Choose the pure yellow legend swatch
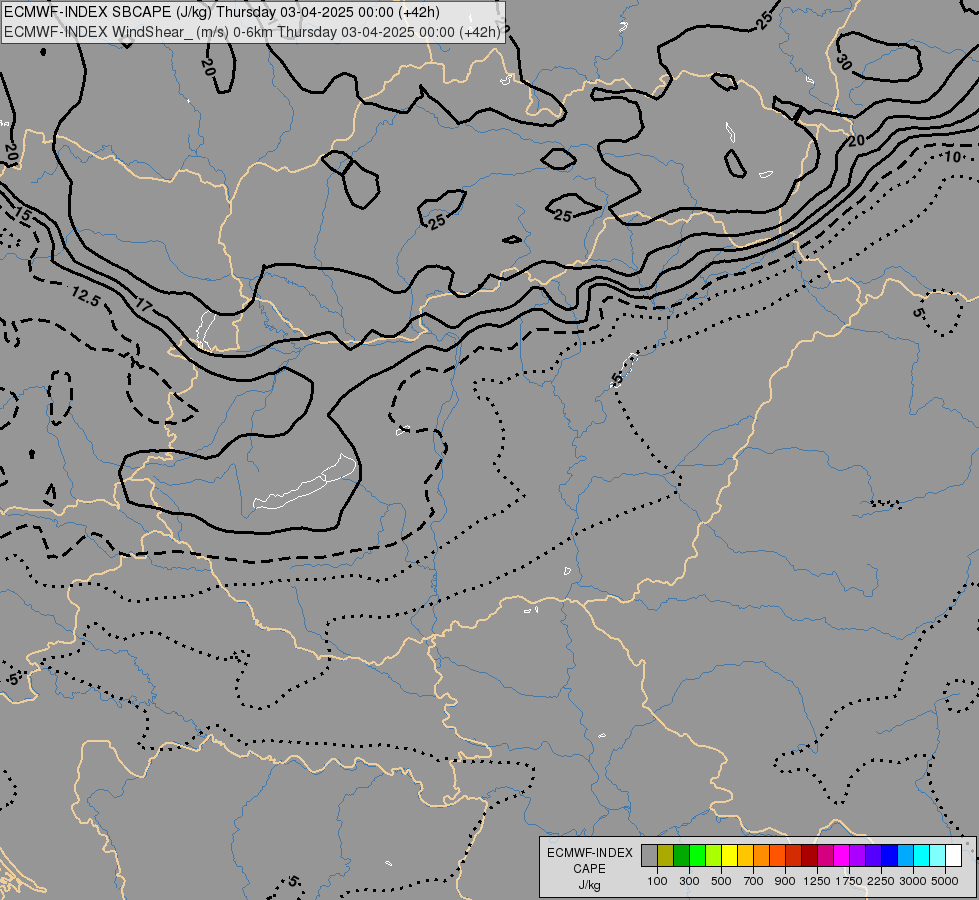This screenshot has width=979, height=900. pyautogui.click(x=730, y=856)
